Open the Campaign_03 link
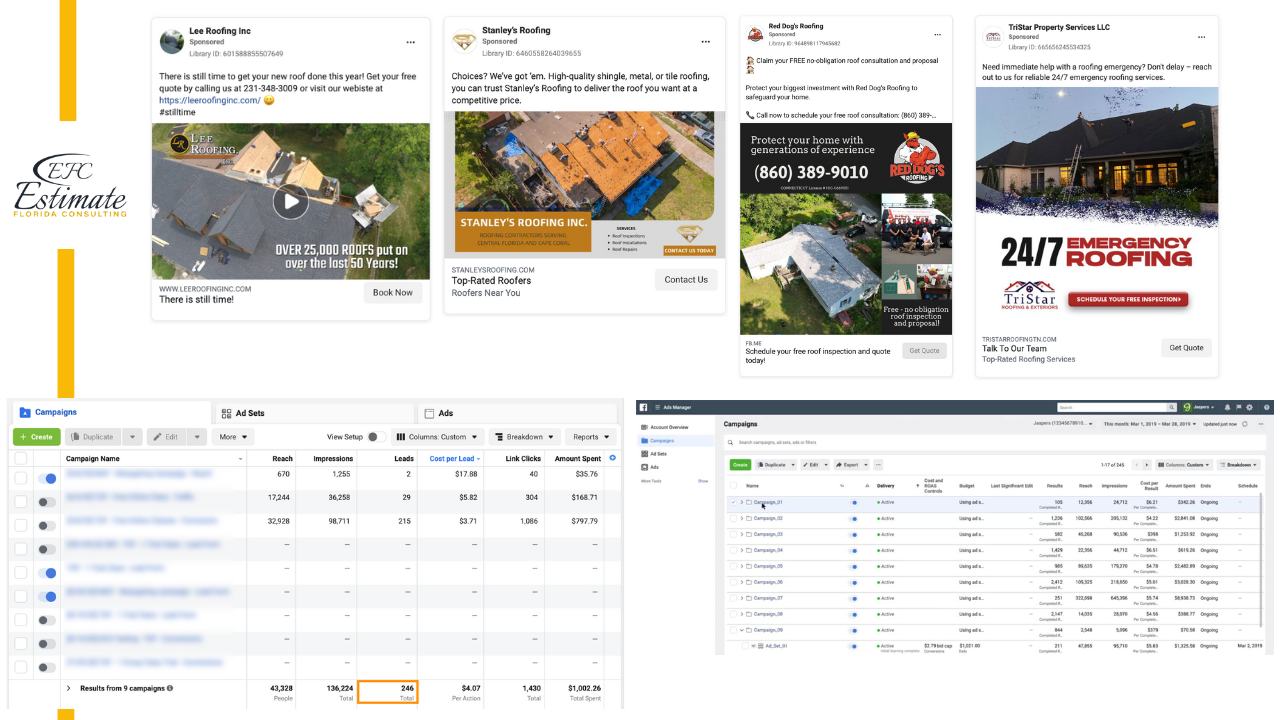 (x=768, y=534)
